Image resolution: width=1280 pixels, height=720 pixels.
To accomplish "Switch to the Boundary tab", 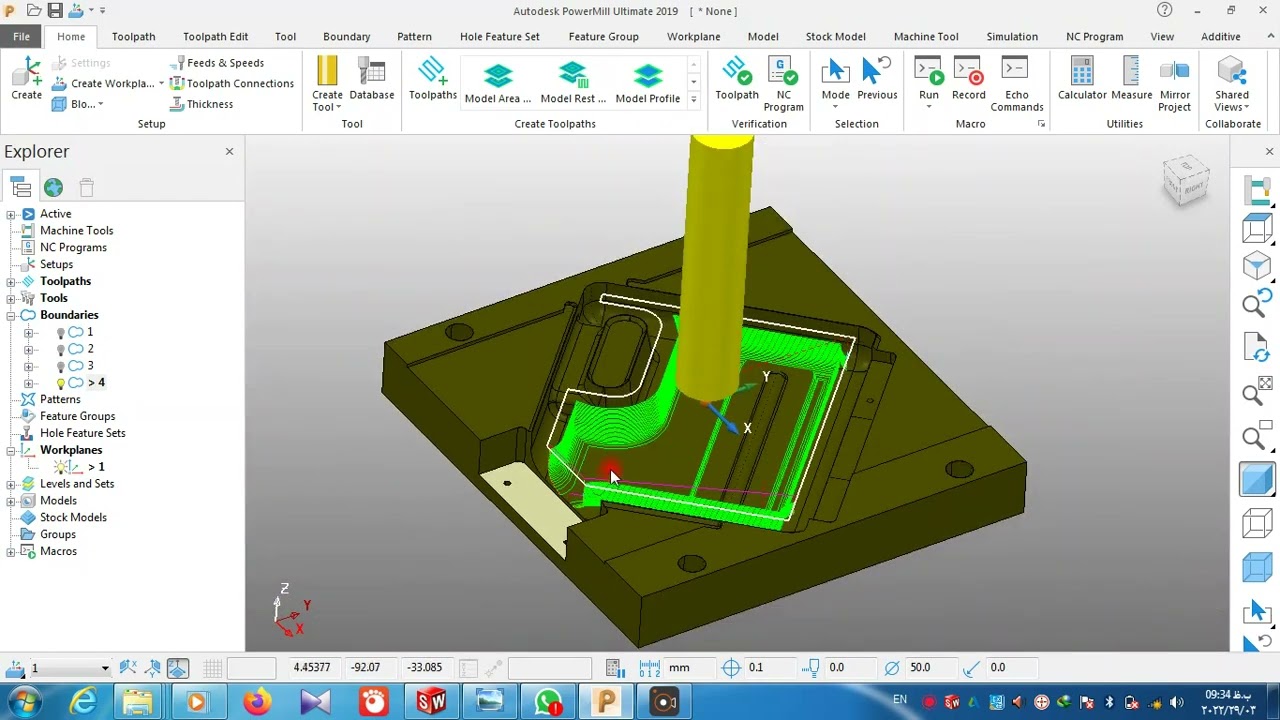I will pyautogui.click(x=346, y=37).
